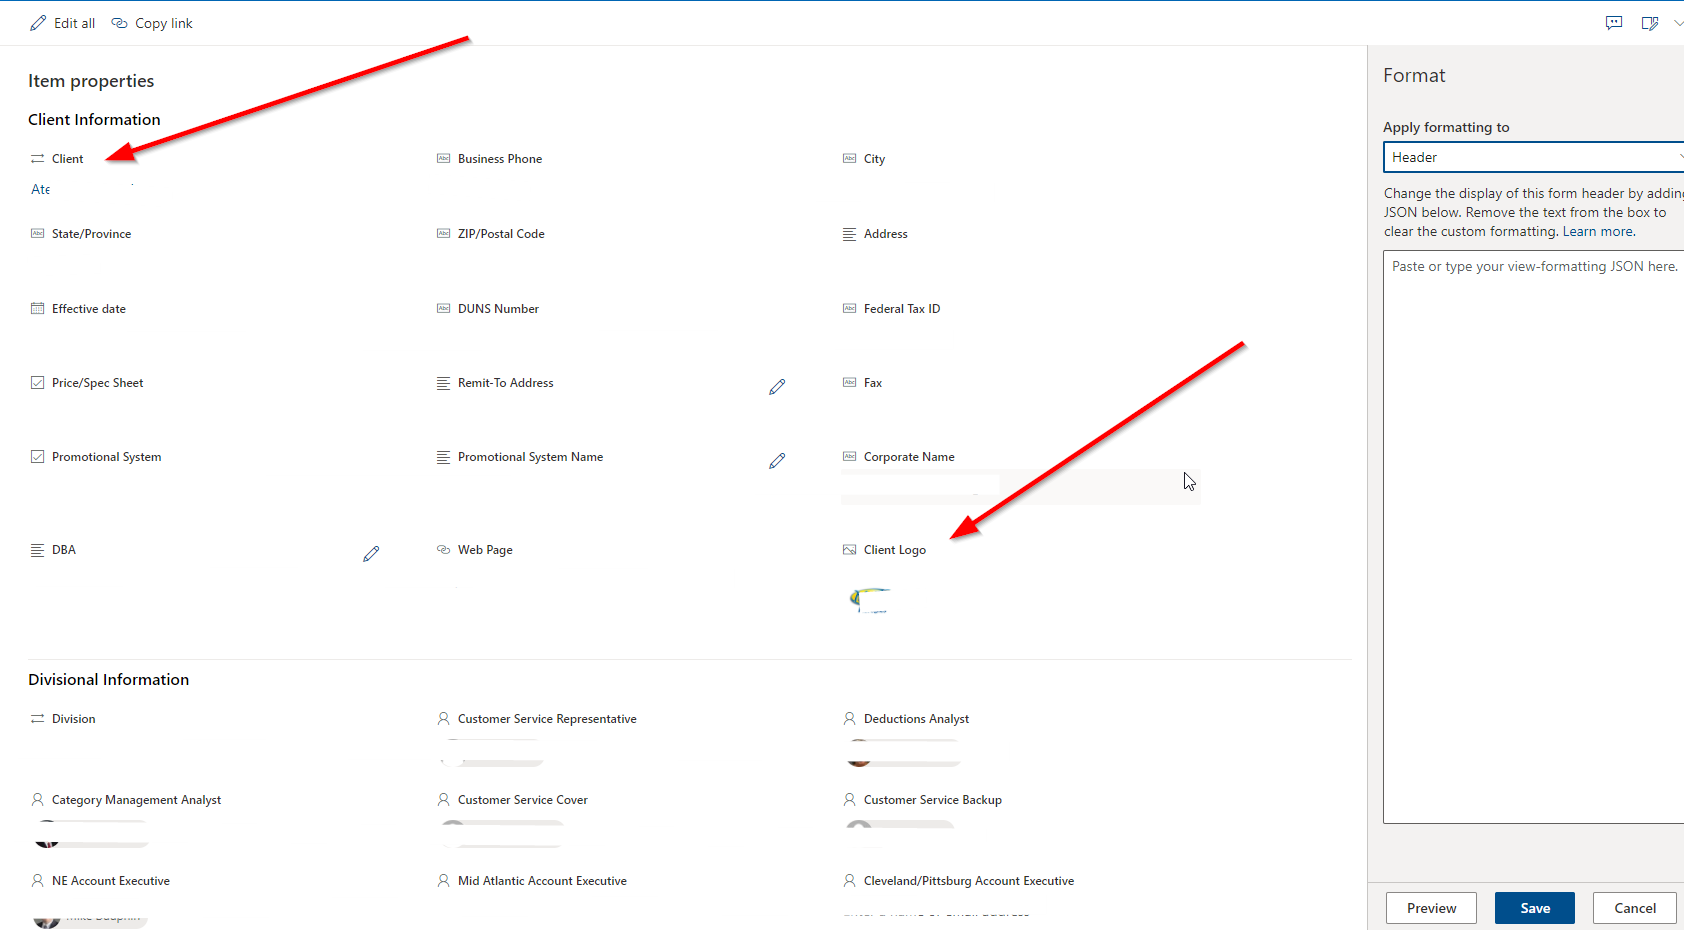
Task: Click the link icon beside Web Page
Action: (x=443, y=549)
